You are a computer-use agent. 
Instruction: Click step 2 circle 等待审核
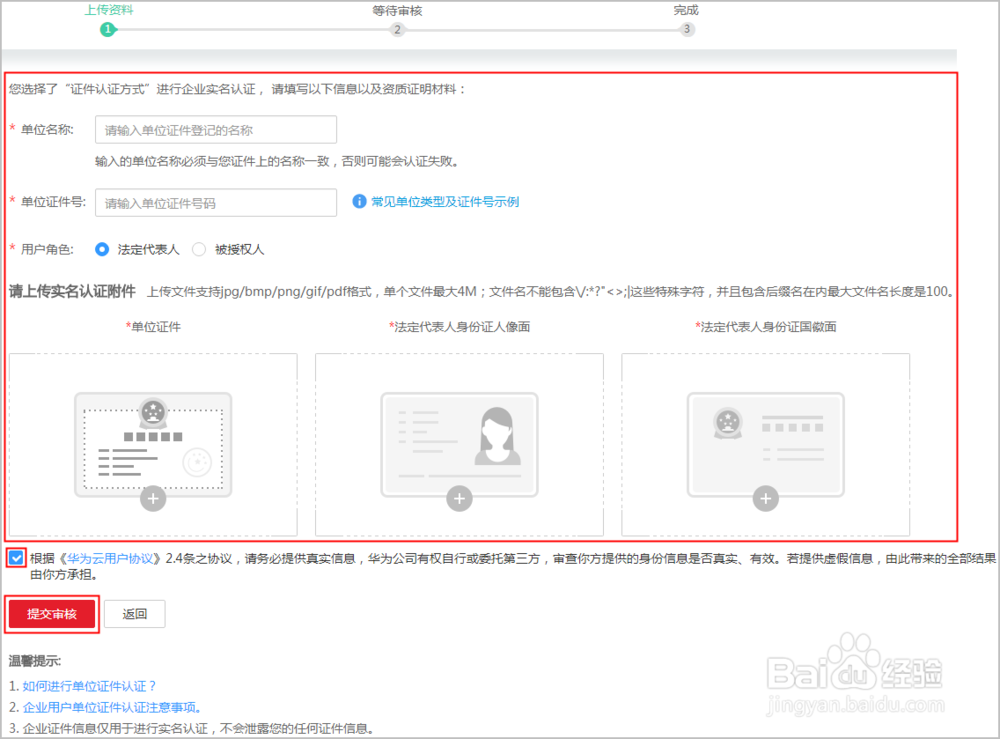[x=397, y=29]
